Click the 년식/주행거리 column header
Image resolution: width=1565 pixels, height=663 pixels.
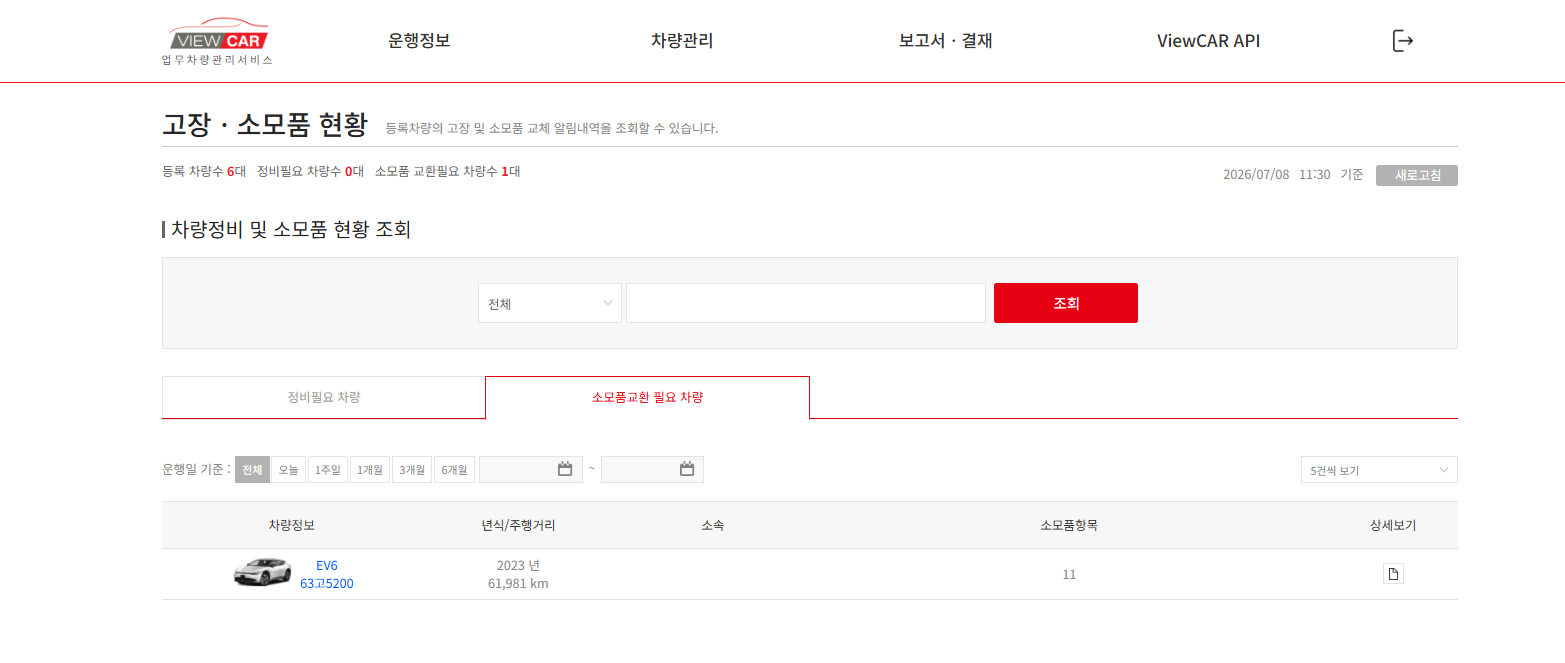click(518, 525)
